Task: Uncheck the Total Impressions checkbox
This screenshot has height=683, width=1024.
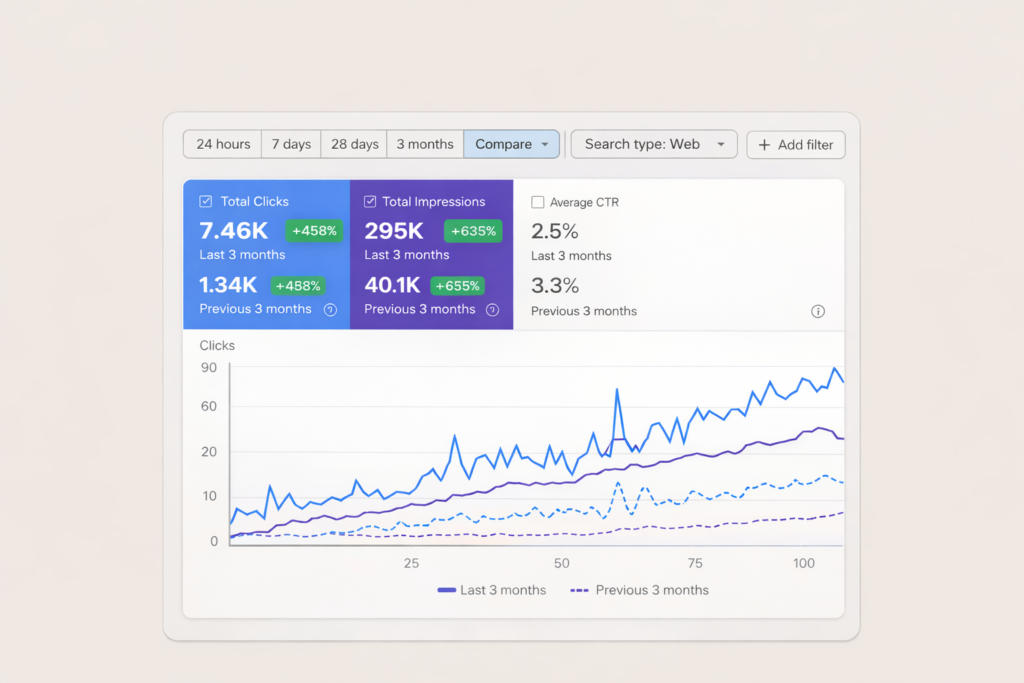Action: tap(370, 201)
